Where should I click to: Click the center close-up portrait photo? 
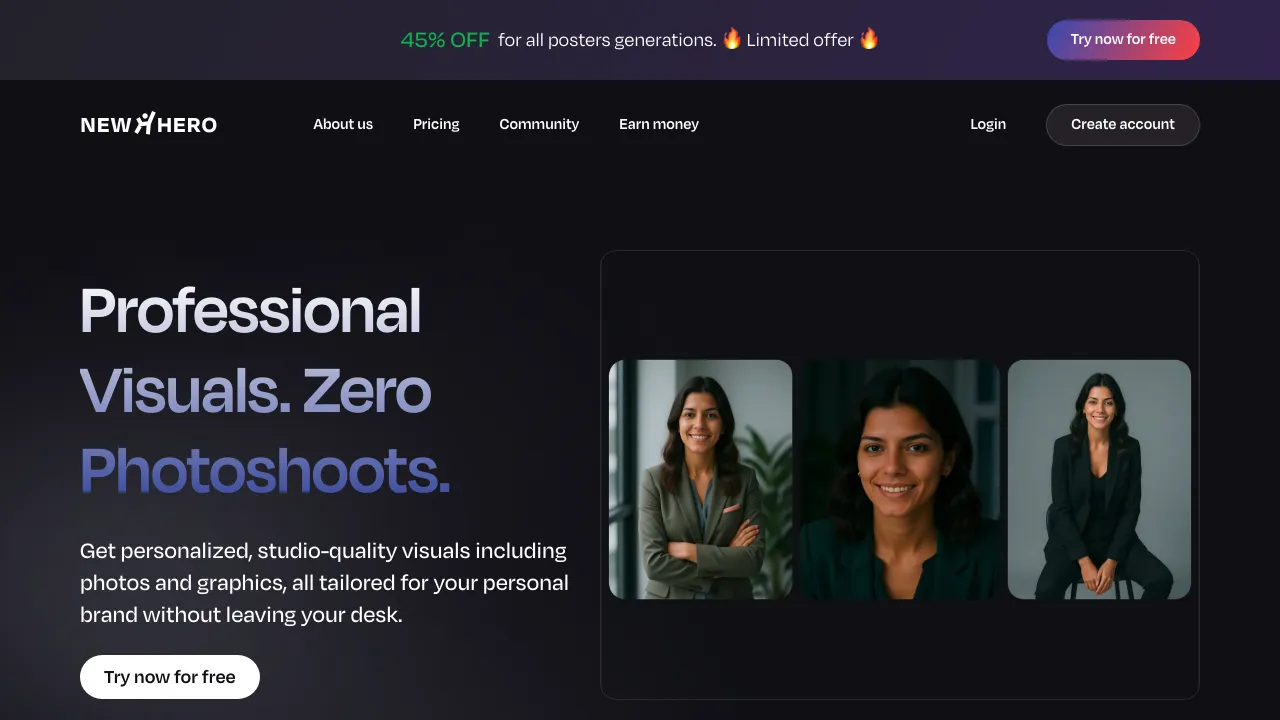899,479
